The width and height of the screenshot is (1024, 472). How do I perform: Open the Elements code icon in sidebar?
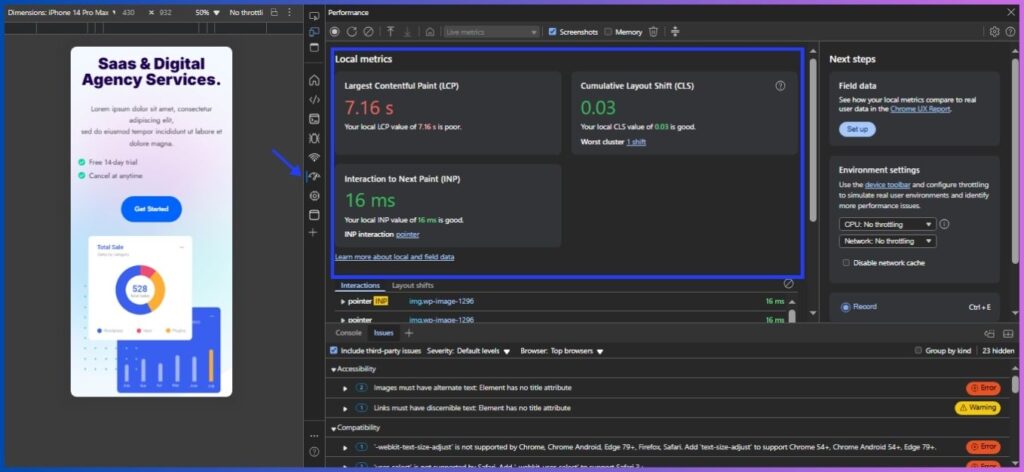314,99
